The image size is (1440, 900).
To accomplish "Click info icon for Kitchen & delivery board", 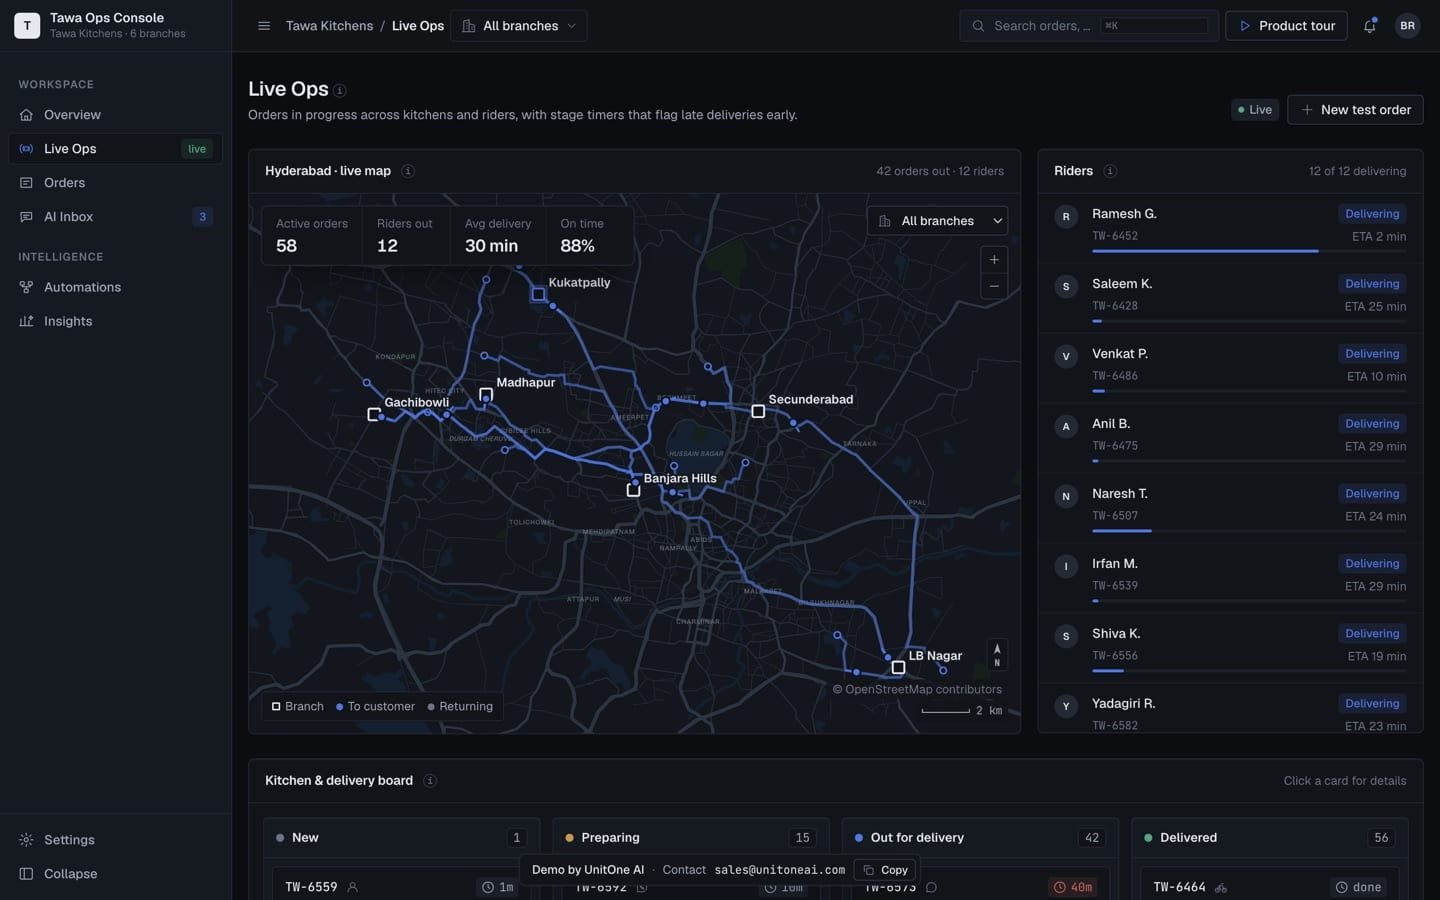I will point(430,781).
